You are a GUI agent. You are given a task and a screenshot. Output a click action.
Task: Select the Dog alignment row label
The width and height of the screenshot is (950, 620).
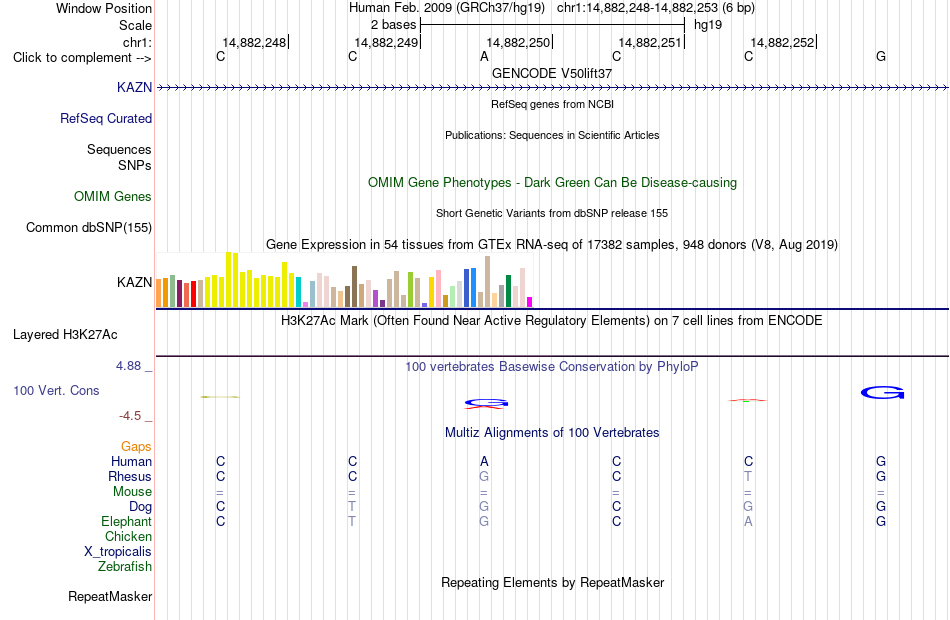[140, 507]
